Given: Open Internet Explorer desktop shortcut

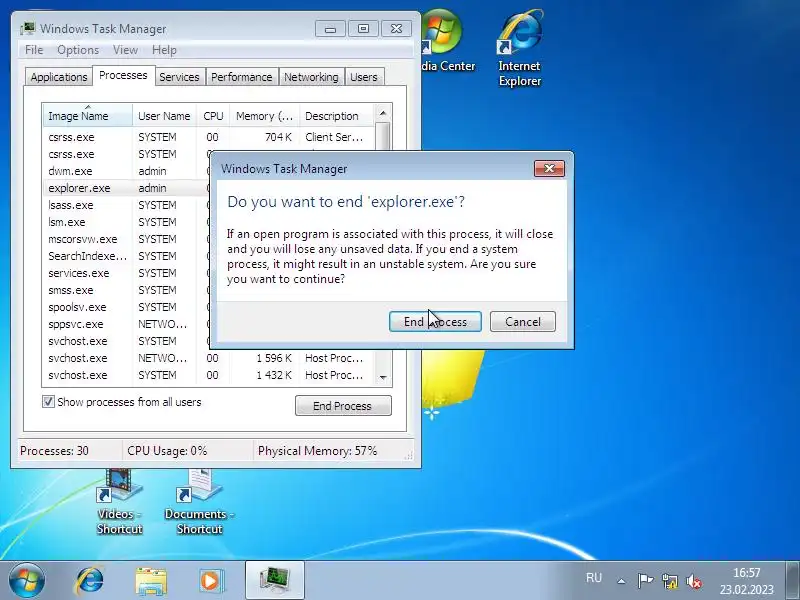Looking at the screenshot, I should (x=519, y=48).
